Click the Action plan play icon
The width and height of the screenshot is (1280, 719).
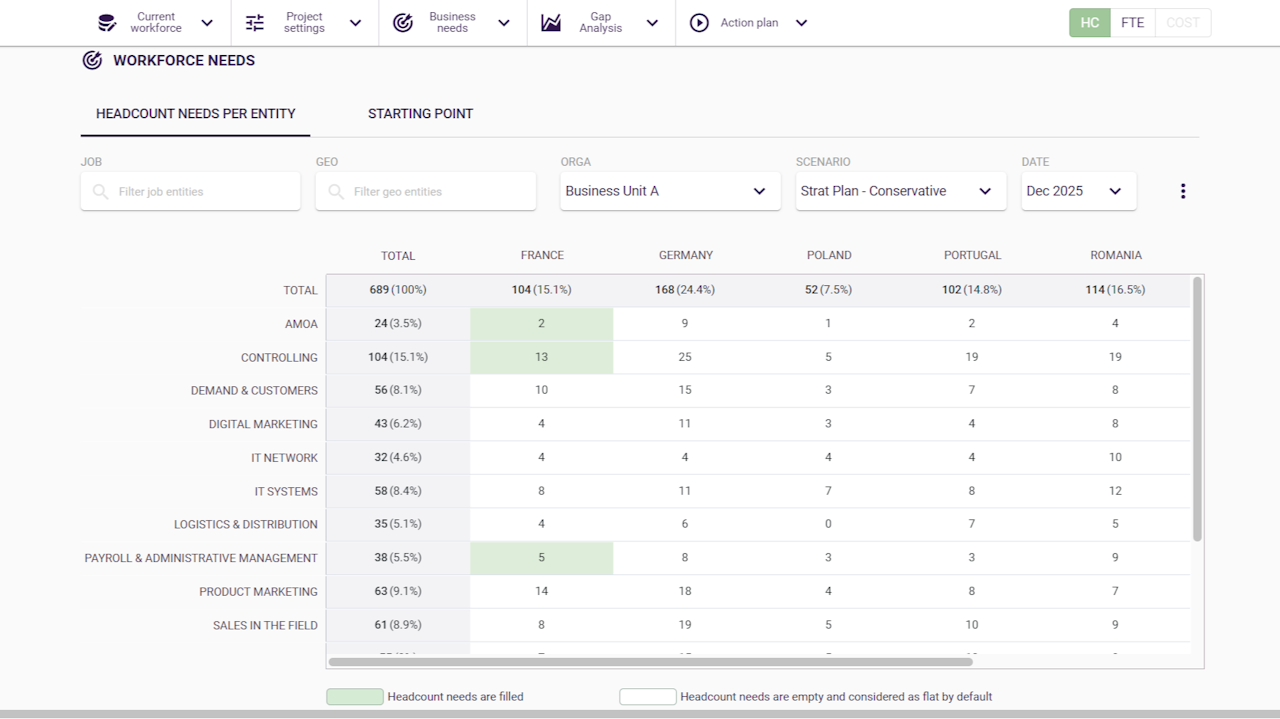point(699,23)
